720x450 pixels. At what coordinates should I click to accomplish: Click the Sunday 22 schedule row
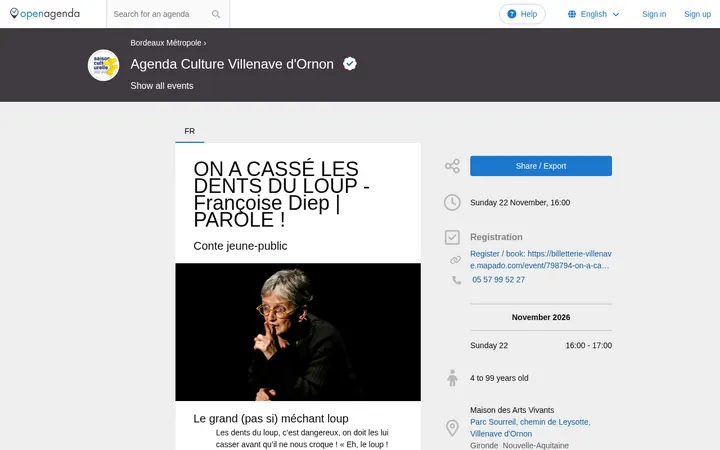[540, 345]
